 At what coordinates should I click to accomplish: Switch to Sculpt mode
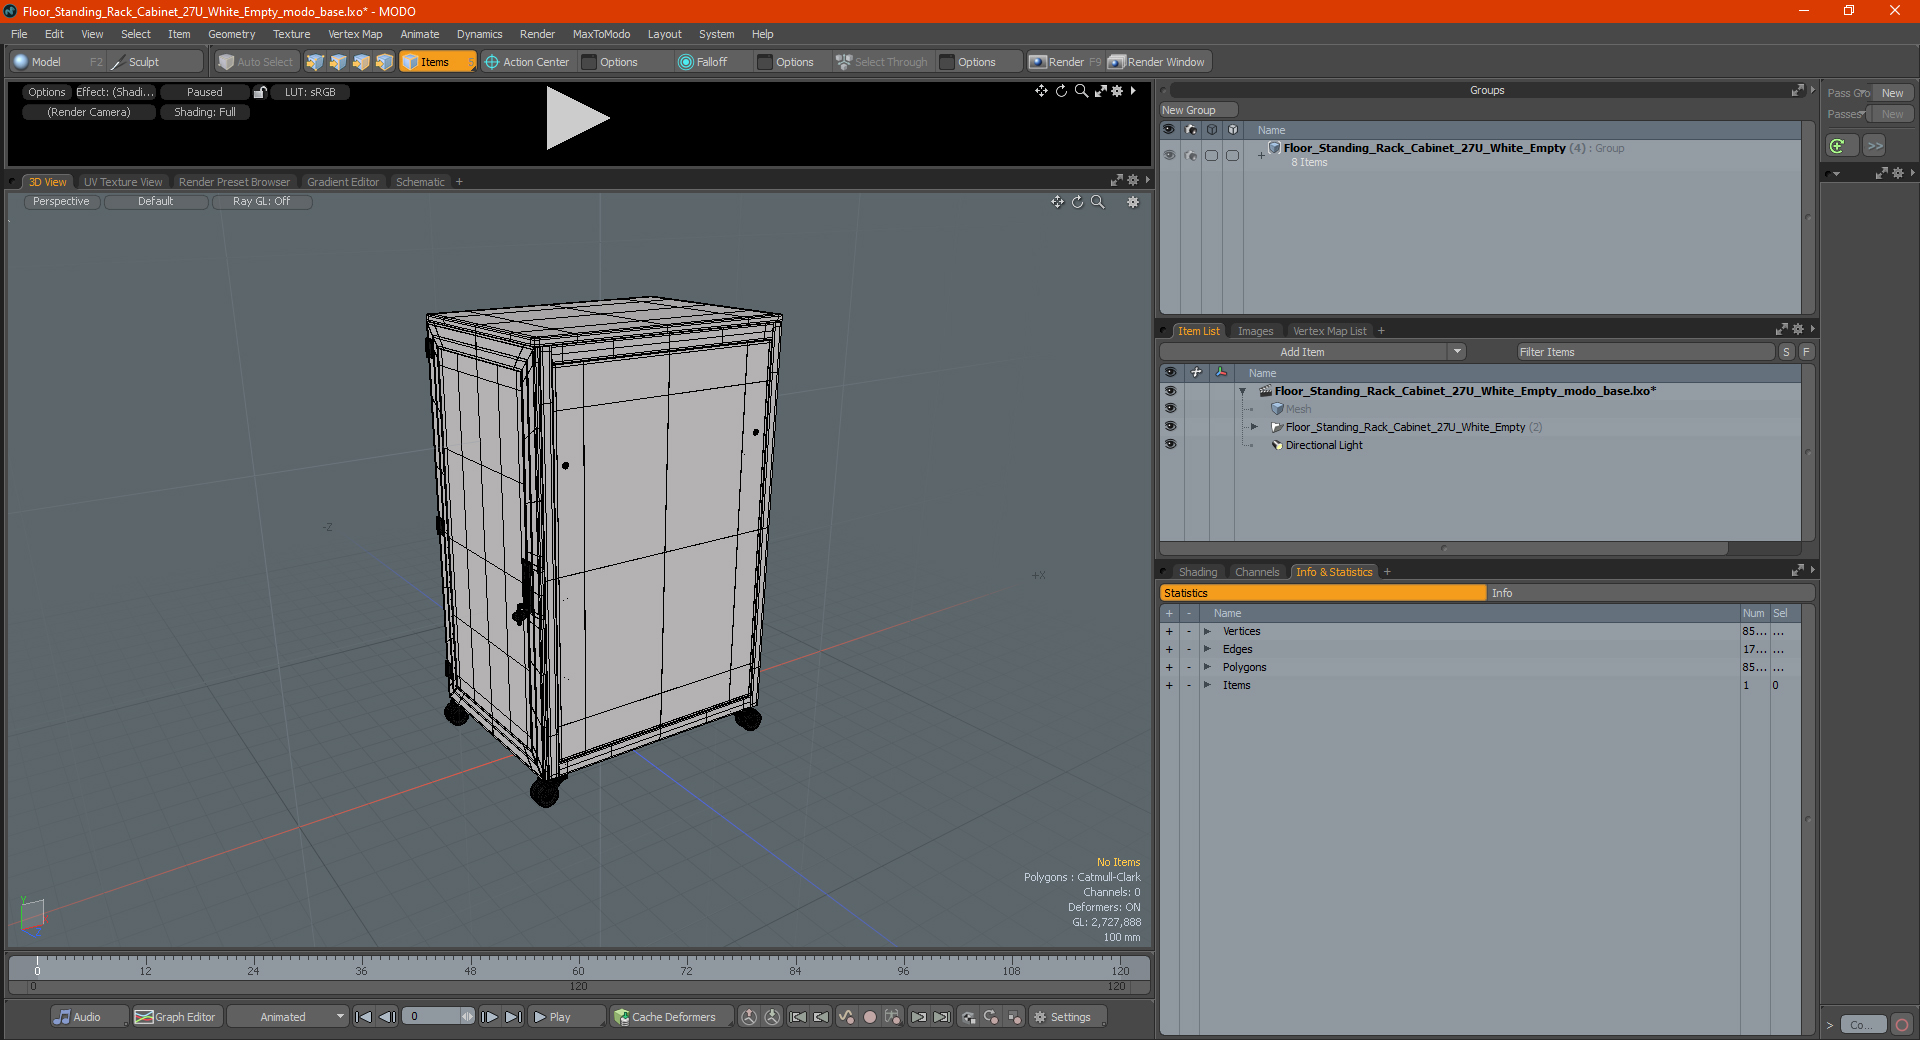coord(155,62)
